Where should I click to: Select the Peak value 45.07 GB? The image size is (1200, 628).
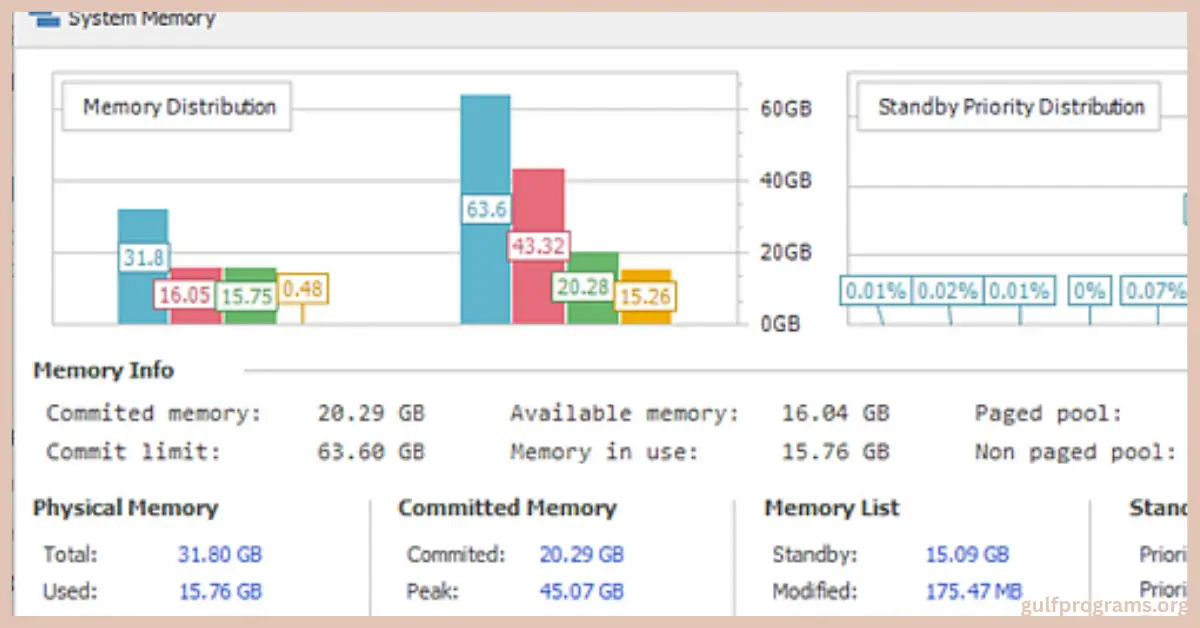coord(581,591)
